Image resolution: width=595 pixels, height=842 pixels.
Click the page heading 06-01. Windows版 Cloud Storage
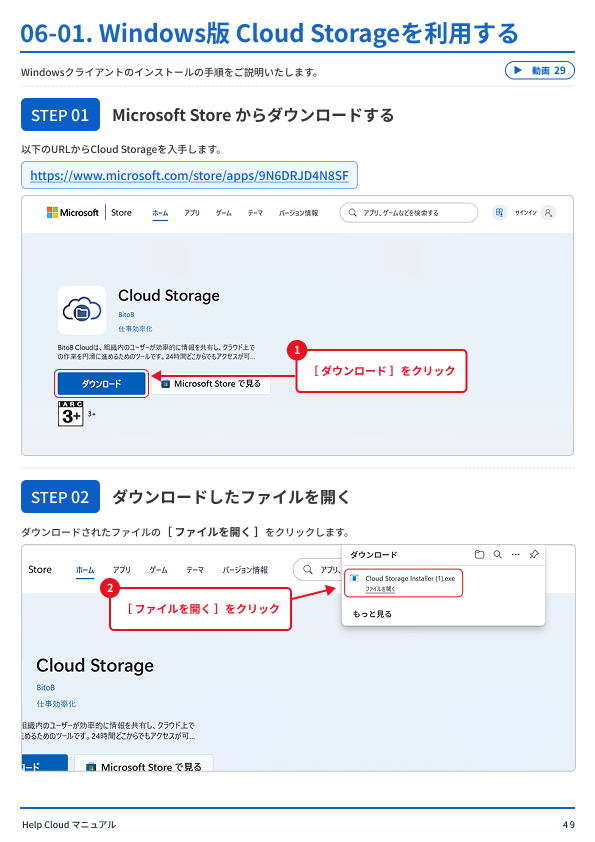click(269, 33)
